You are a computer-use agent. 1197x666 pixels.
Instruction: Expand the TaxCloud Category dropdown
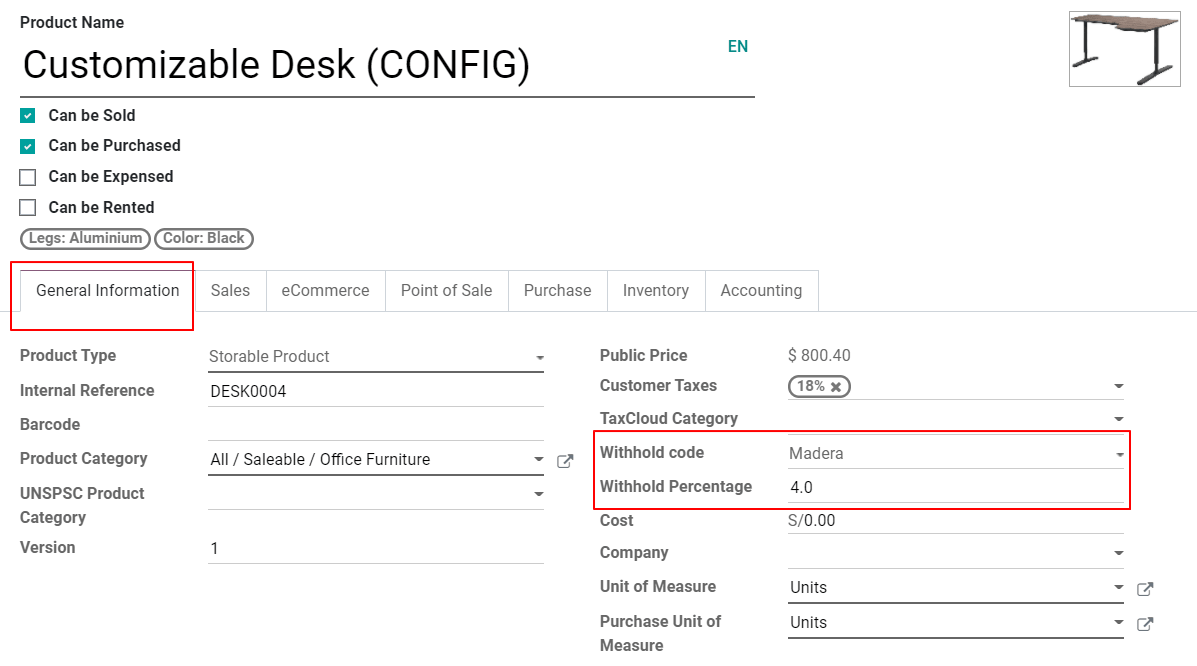point(1119,419)
